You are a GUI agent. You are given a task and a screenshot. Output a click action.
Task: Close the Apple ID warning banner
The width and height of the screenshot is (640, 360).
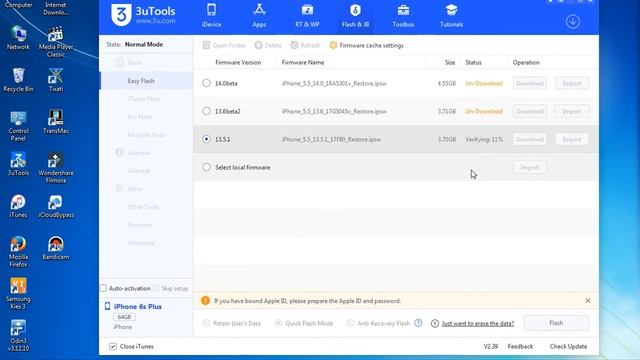point(588,300)
